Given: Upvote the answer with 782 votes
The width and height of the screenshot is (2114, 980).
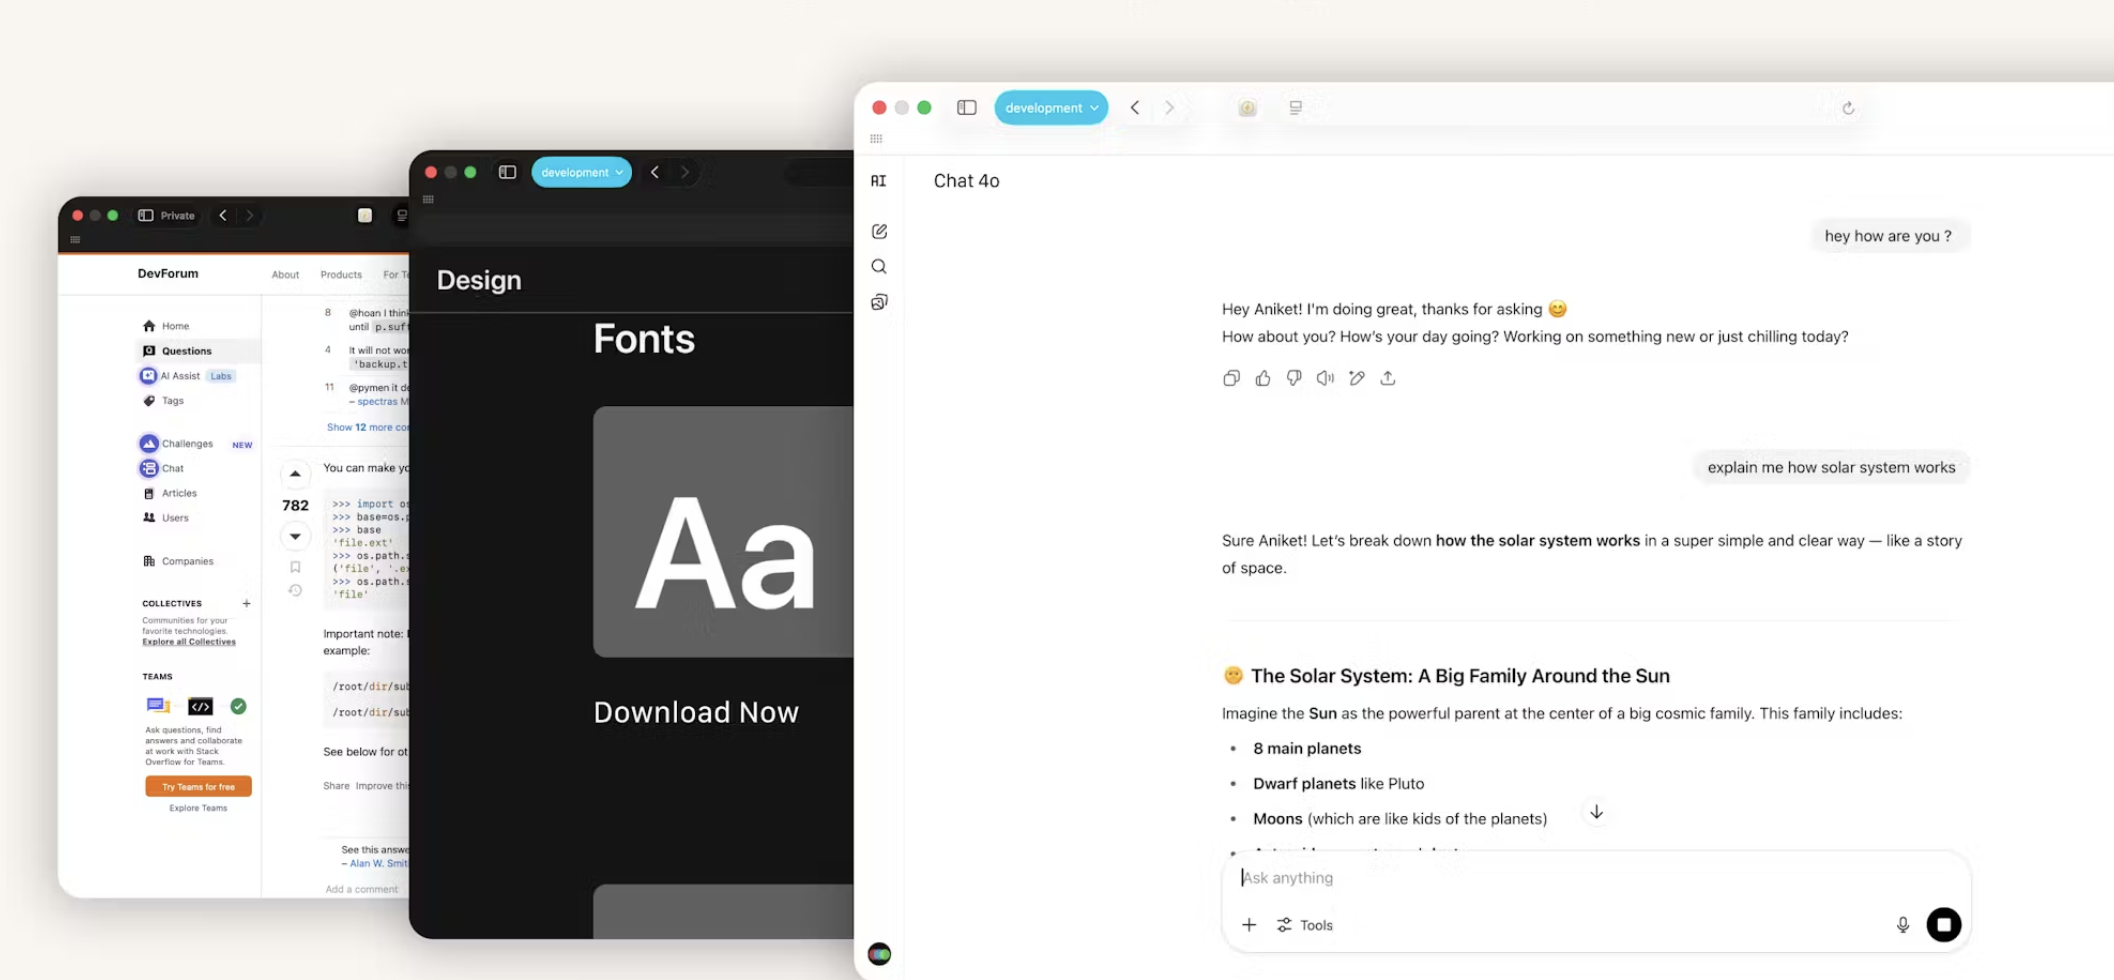Looking at the screenshot, I should pyautogui.click(x=295, y=473).
